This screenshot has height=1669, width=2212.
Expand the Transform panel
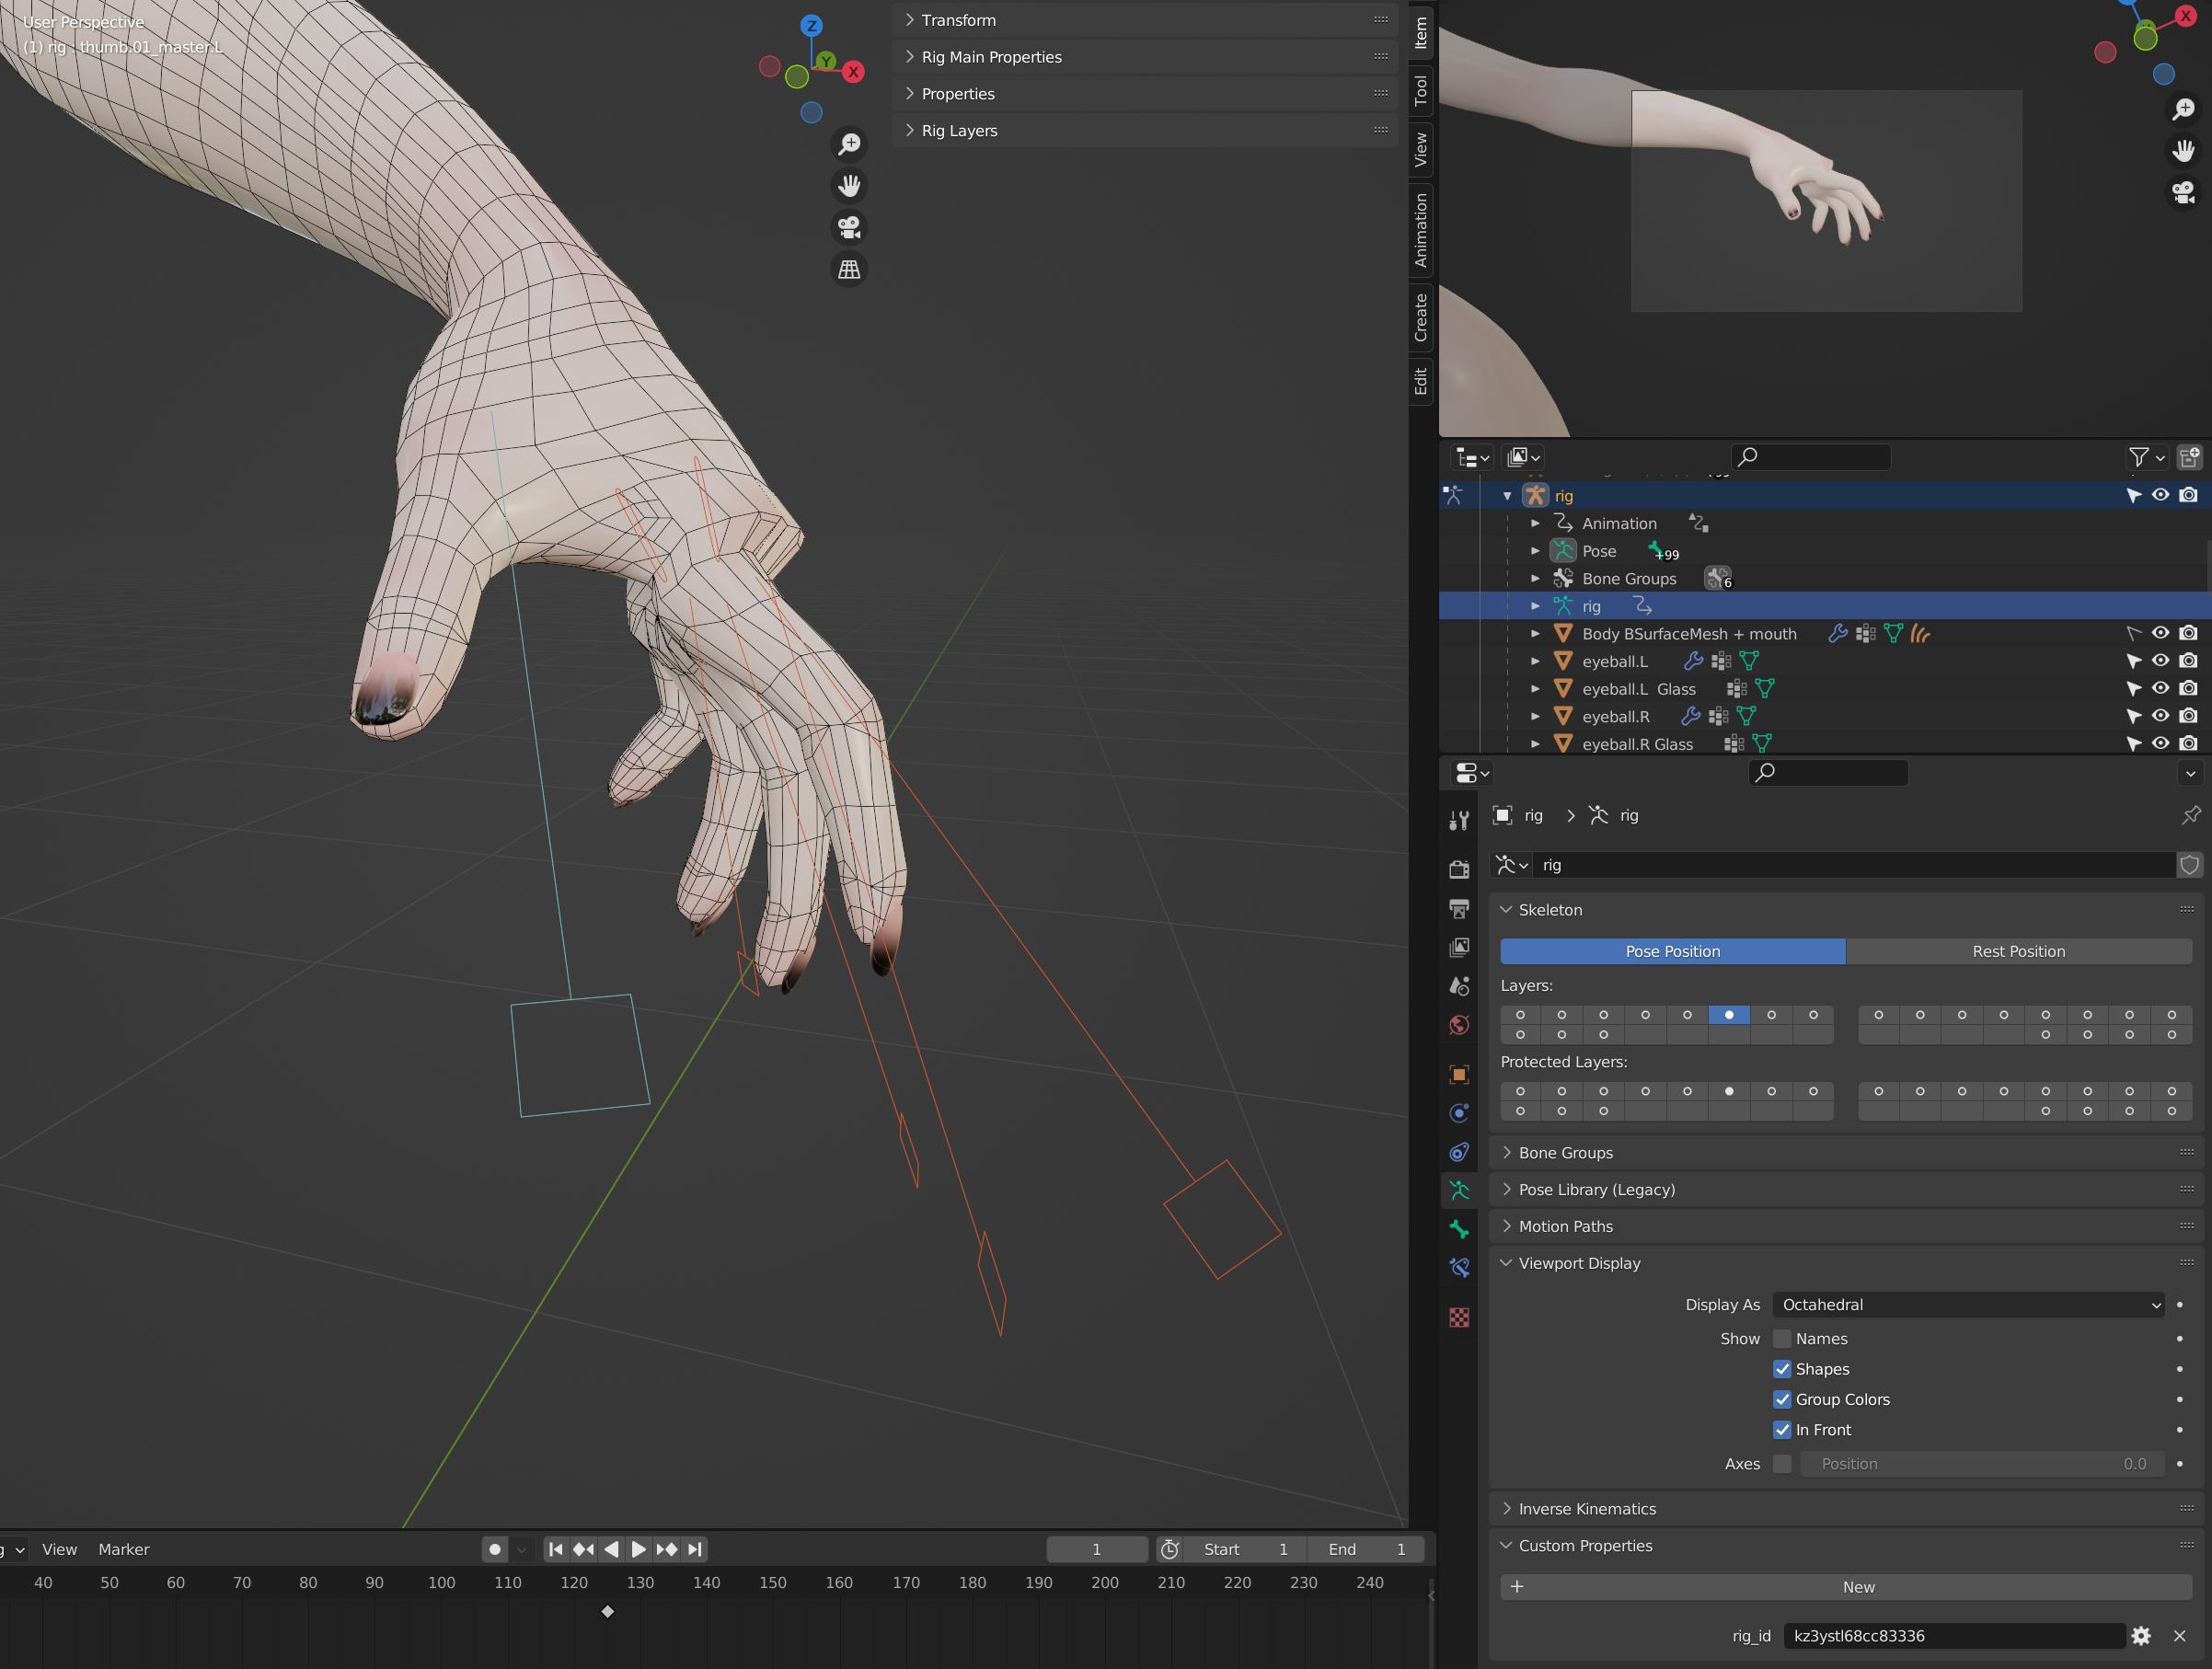pos(1145,20)
